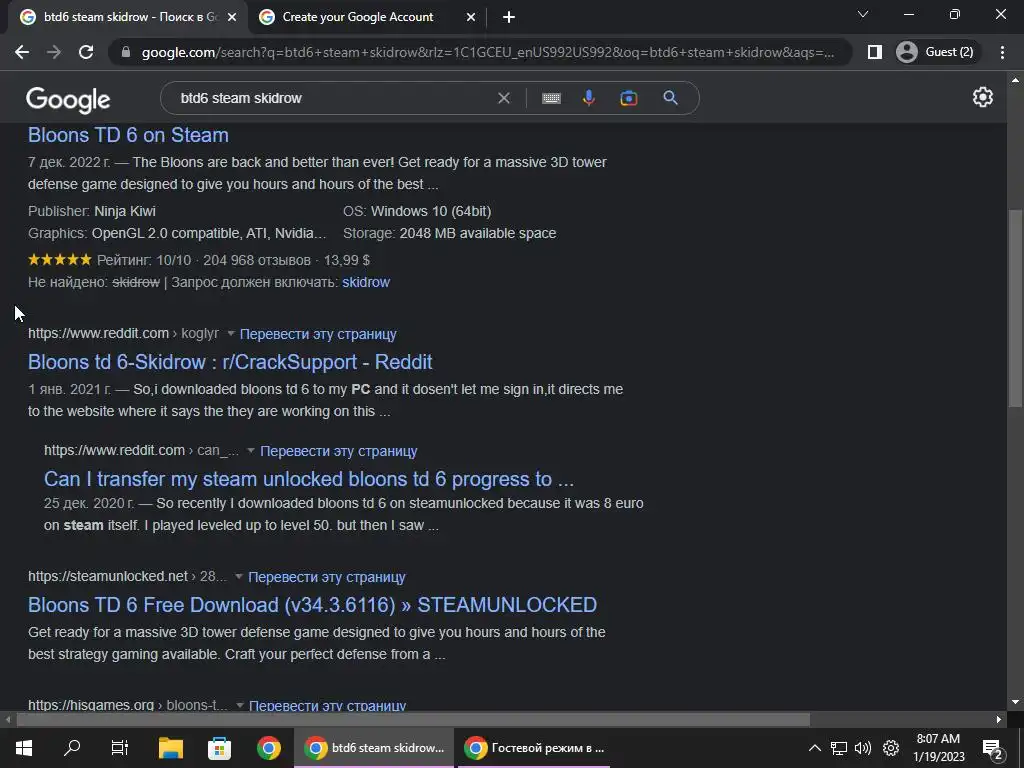Submit search with magnifier icon

(x=670, y=98)
